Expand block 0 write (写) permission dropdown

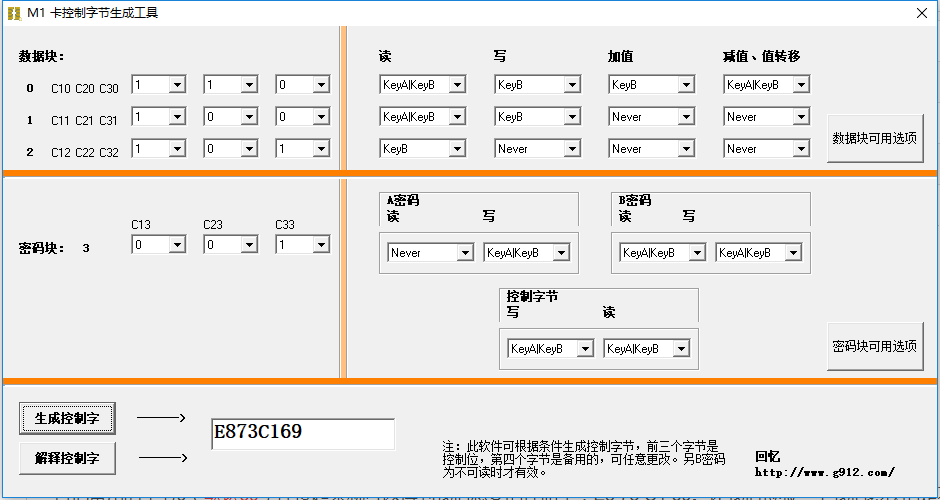click(x=571, y=85)
